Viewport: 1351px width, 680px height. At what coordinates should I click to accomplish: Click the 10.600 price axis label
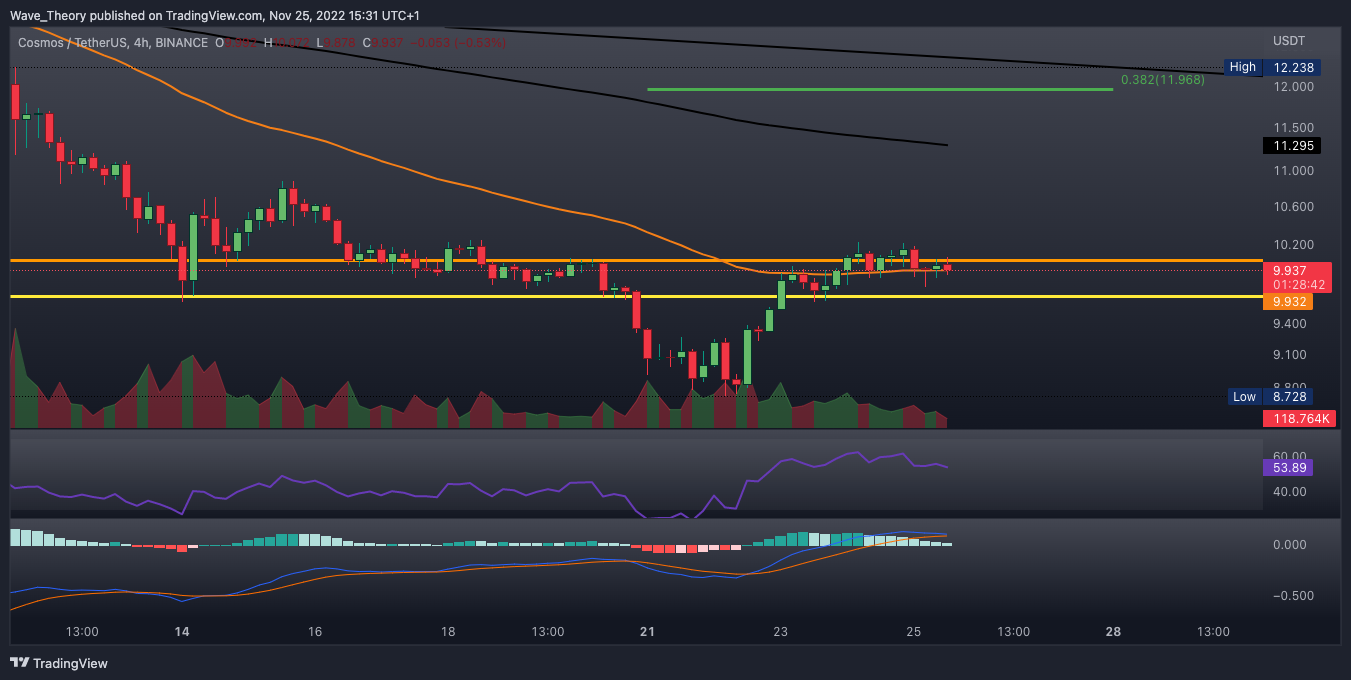1292,207
